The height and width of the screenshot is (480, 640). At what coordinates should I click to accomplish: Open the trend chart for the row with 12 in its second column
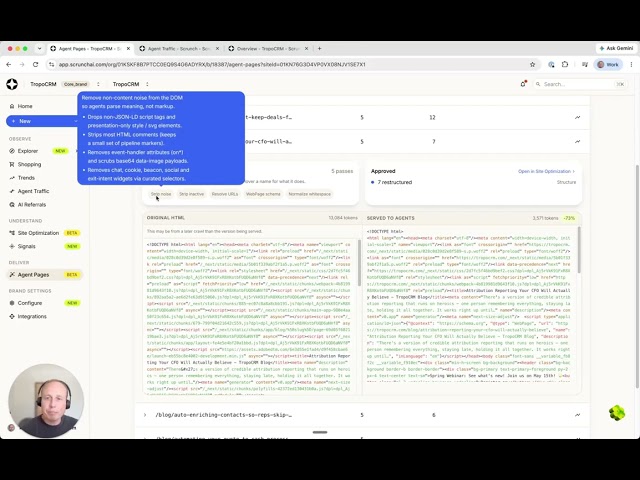(578, 117)
